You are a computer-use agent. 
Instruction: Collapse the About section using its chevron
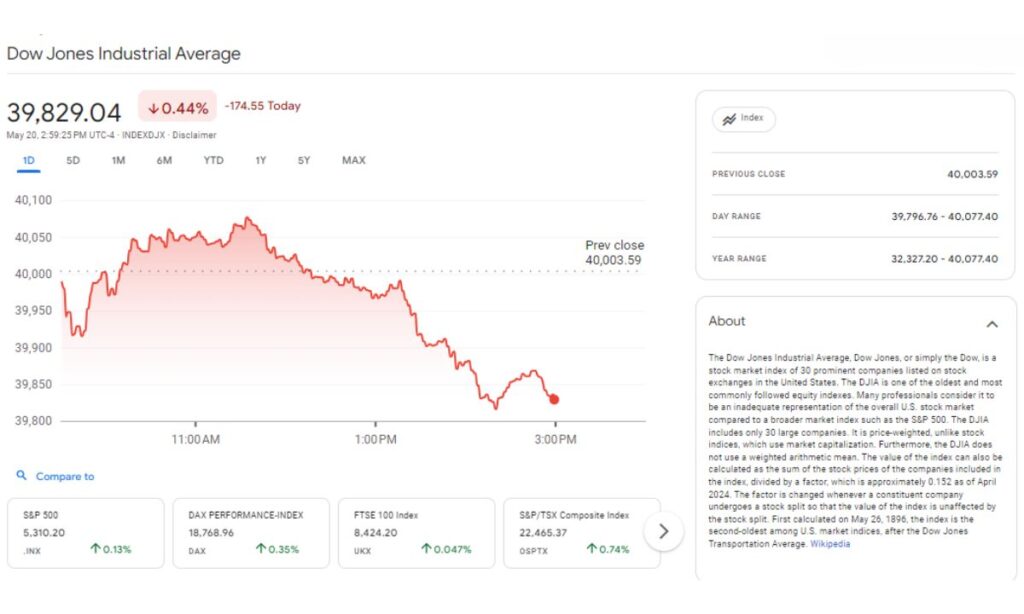pyautogui.click(x=992, y=324)
